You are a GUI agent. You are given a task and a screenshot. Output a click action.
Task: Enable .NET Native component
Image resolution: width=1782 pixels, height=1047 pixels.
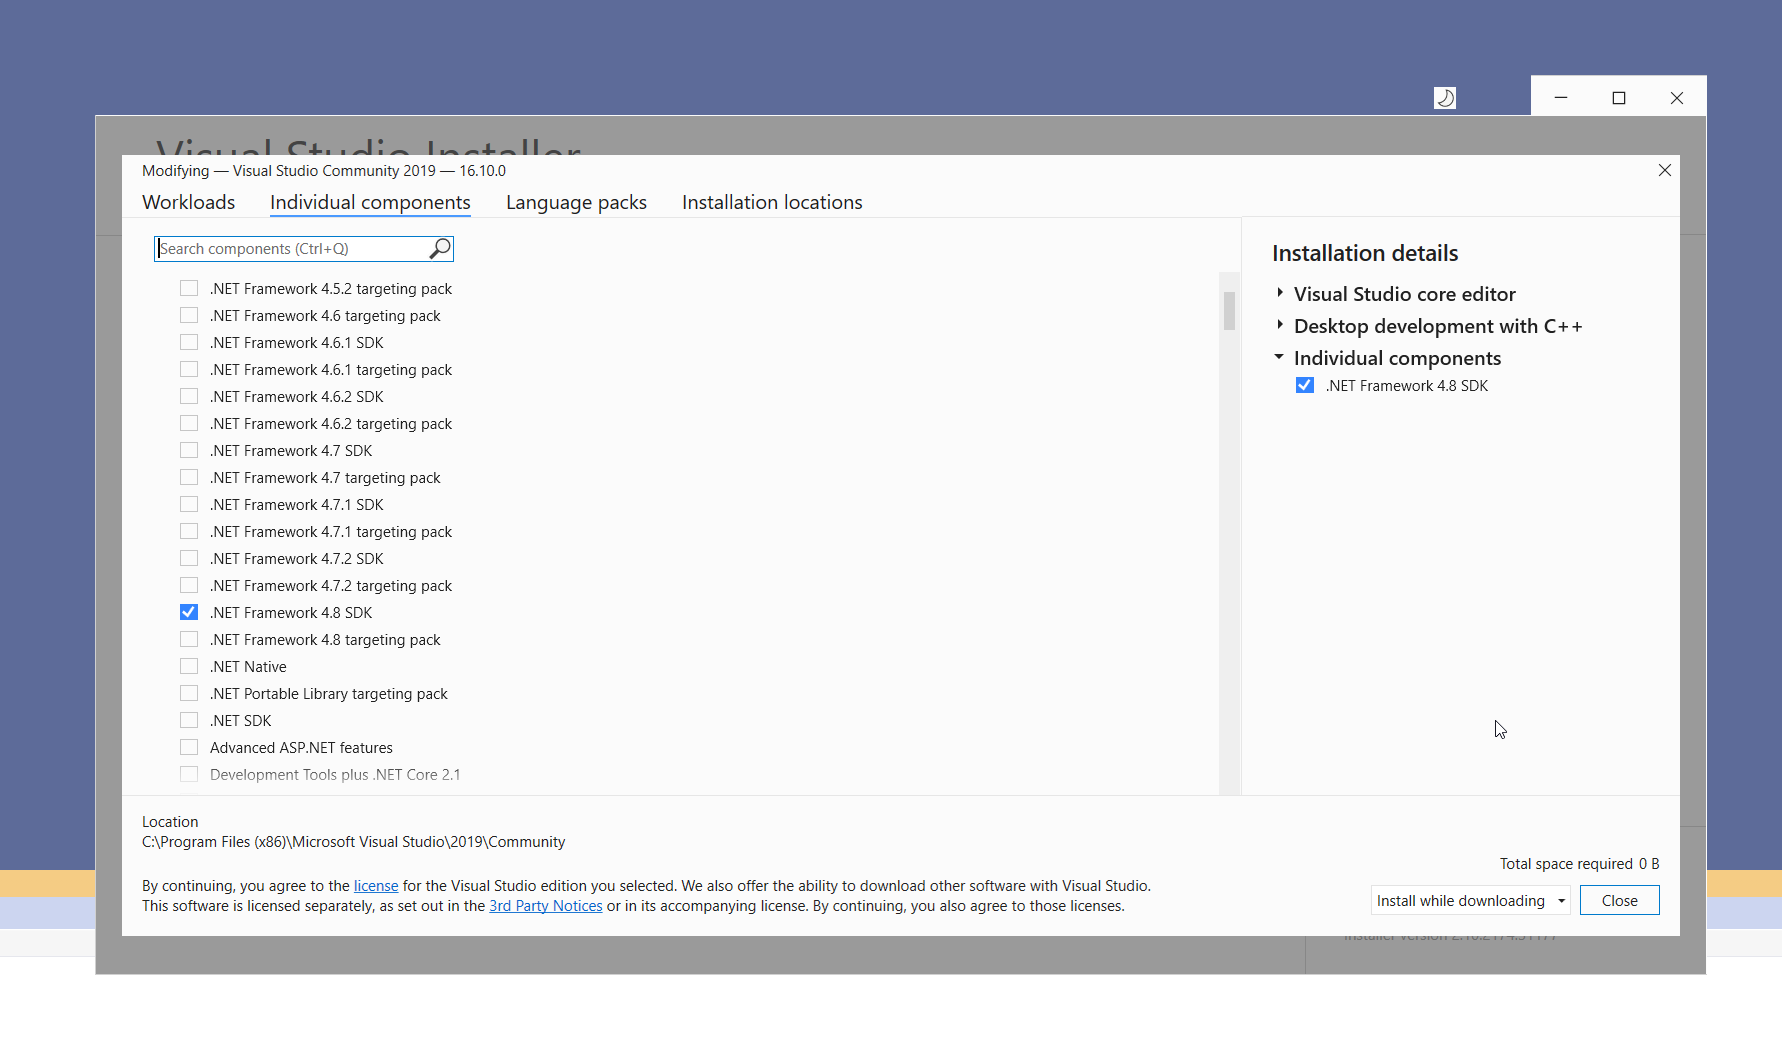tap(189, 665)
